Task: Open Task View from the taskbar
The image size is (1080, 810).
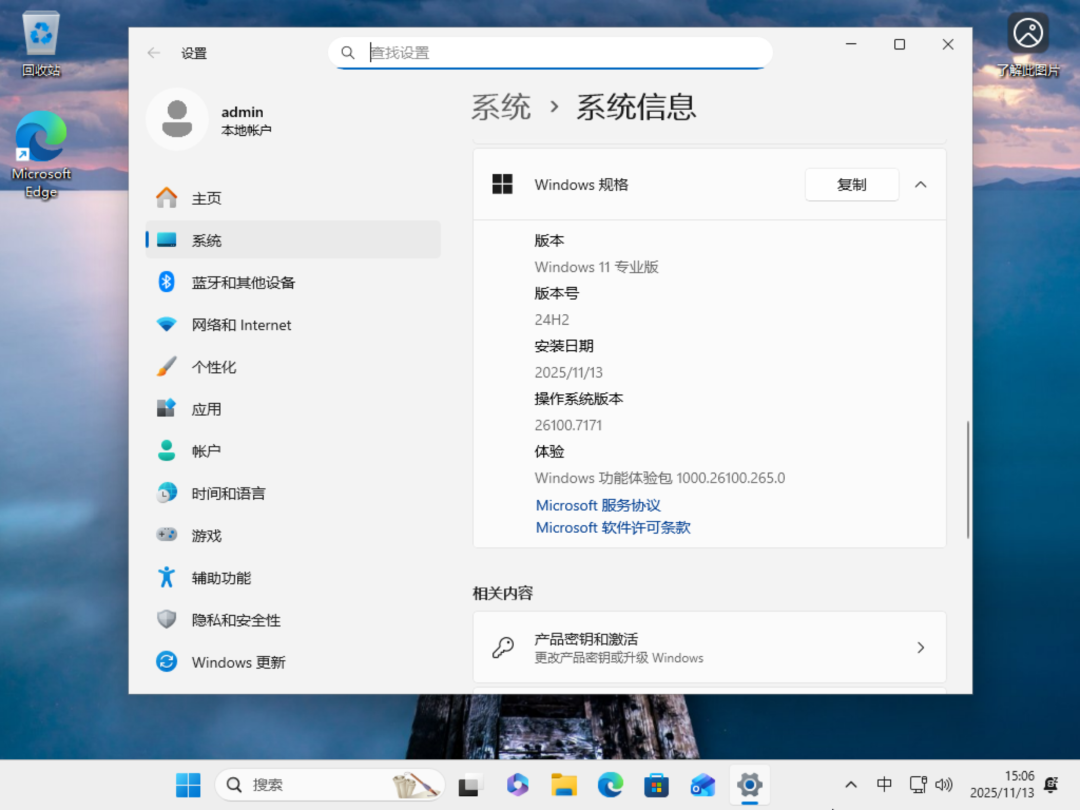Action: 470,785
